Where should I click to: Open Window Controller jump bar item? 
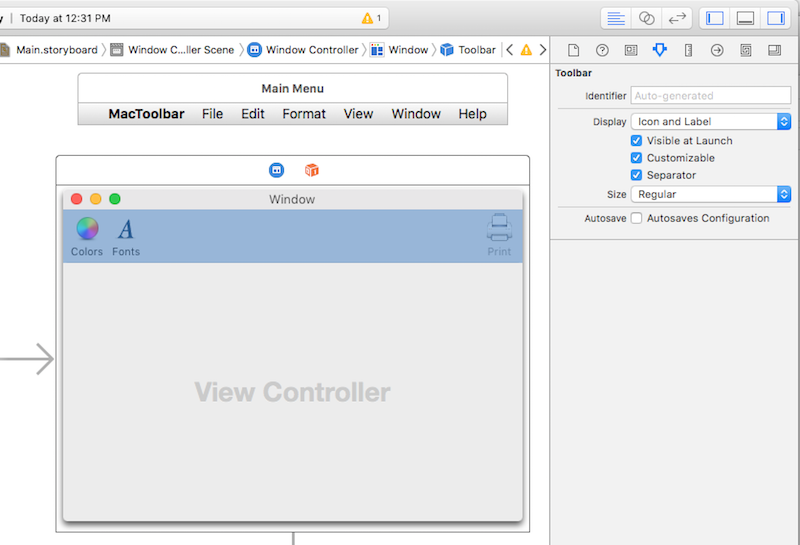click(x=303, y=50)
